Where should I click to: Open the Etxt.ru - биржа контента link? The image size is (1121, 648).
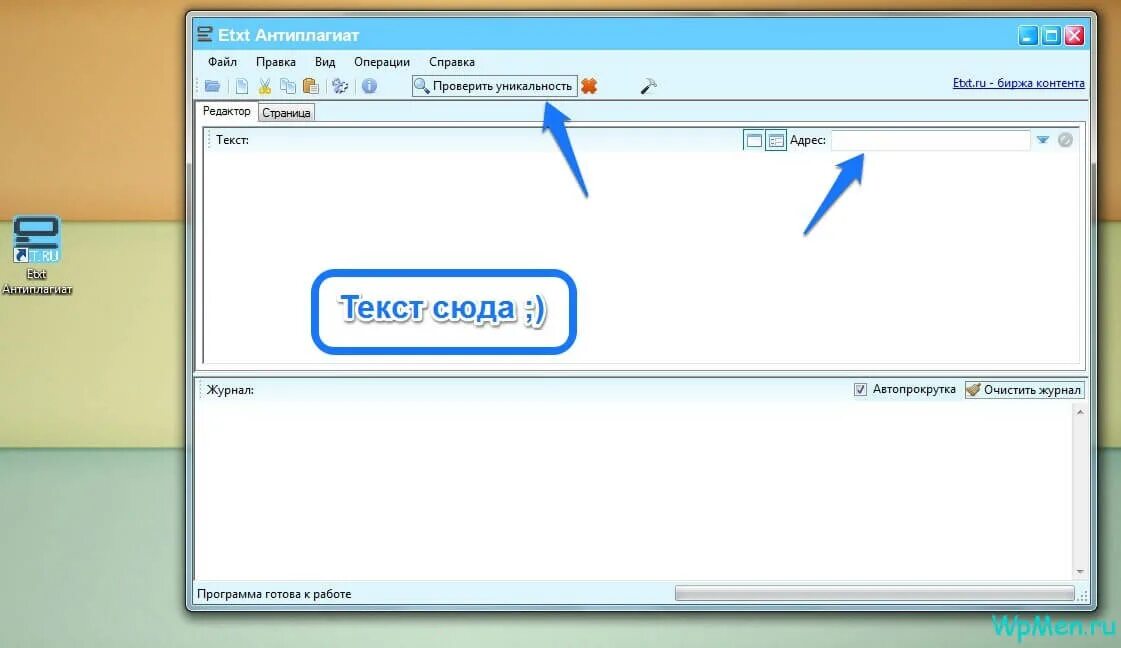click(1018, 83)
